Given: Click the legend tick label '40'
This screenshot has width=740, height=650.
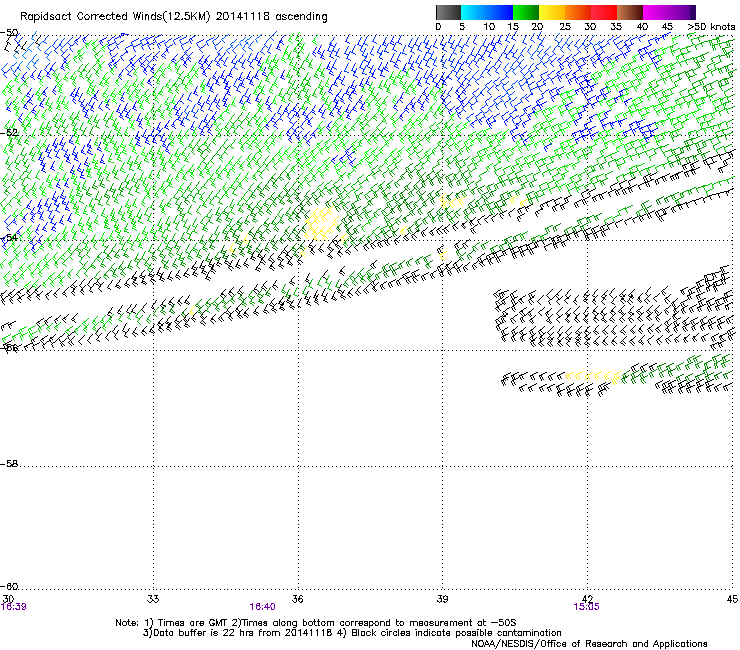Looking at the screenshot, I should tap(642, 27).
